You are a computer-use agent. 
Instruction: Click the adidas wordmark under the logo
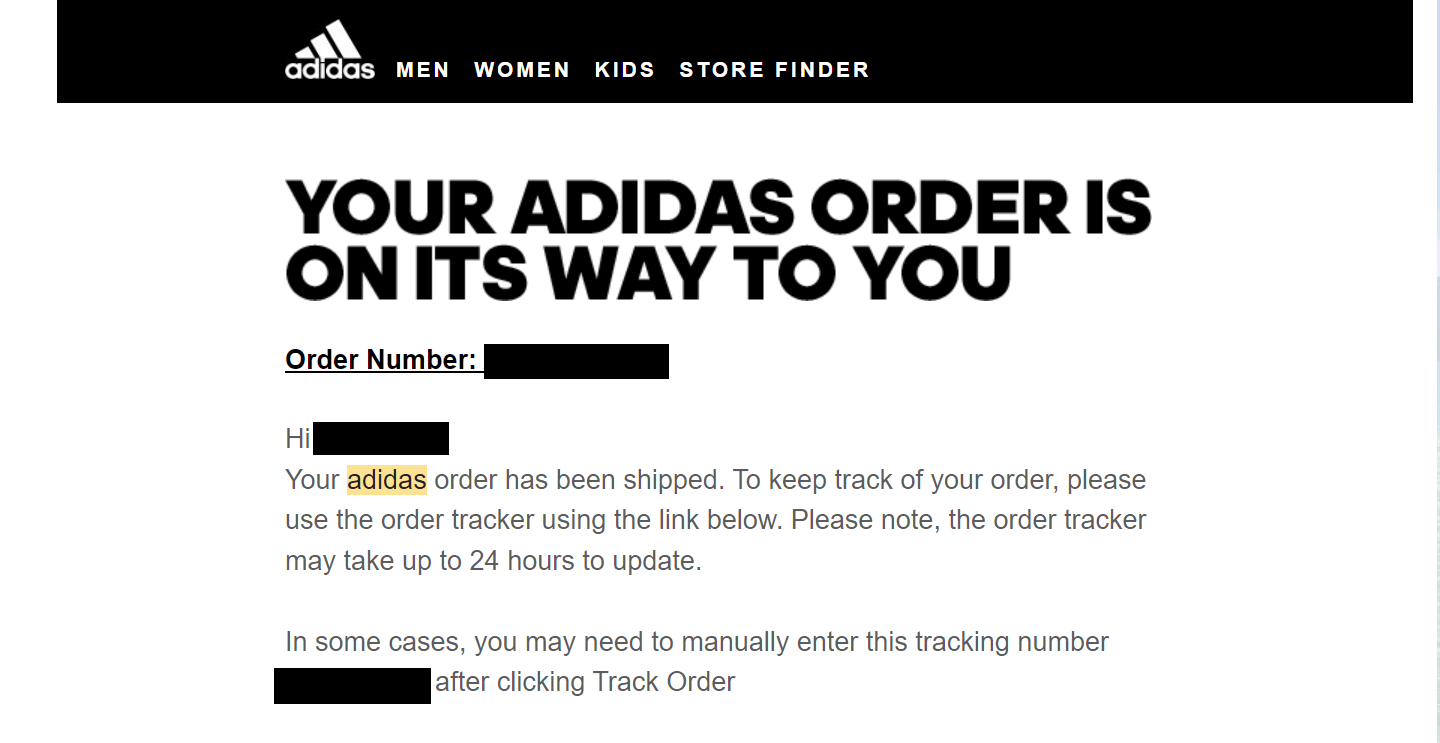pos(330,68)
